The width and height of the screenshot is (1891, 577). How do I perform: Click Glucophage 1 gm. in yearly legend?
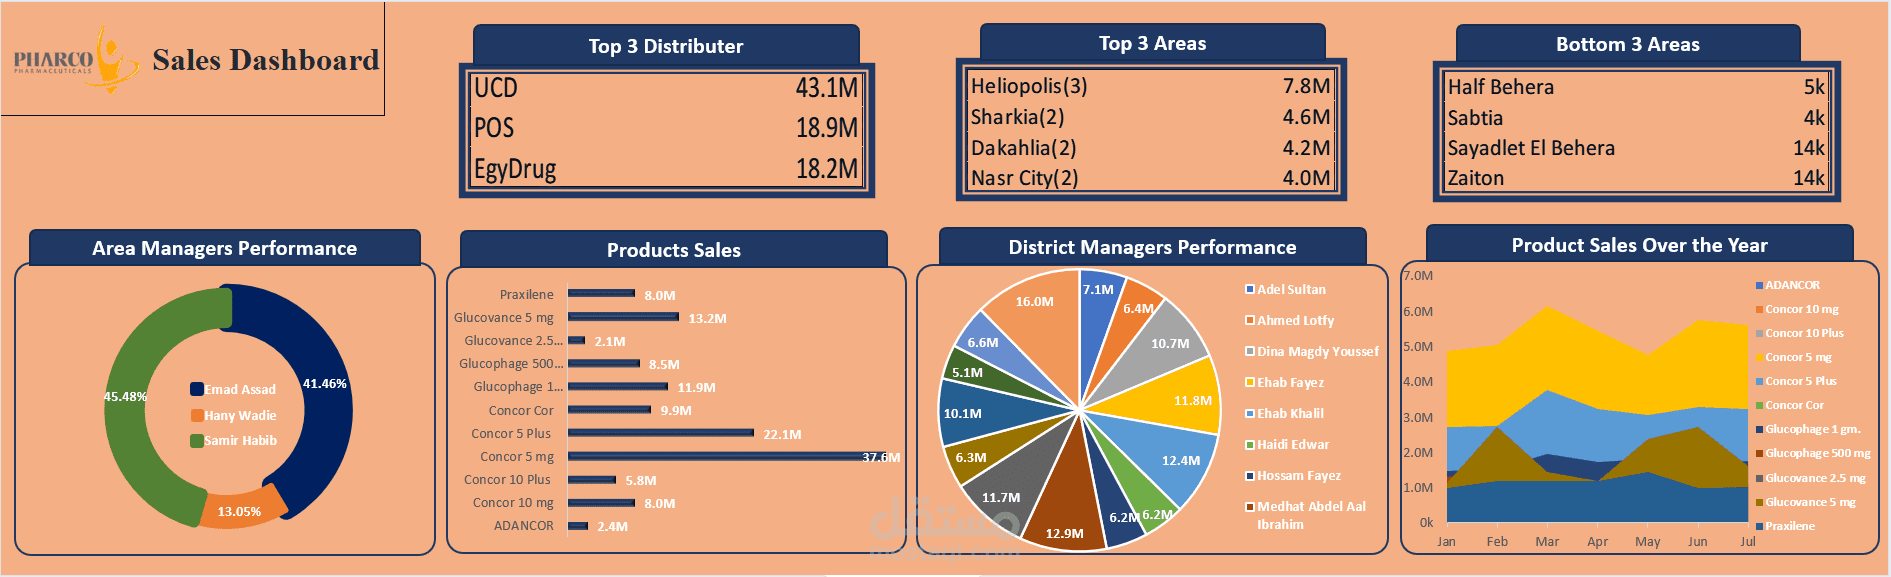point(1808,429)
